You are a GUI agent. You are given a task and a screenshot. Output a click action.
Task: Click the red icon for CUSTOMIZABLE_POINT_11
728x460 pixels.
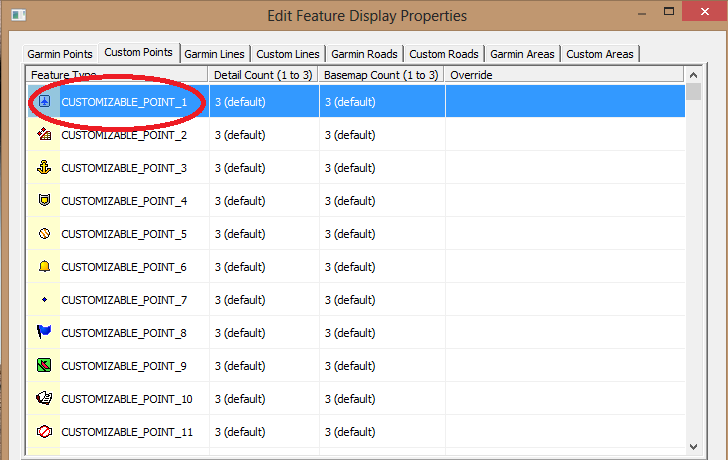coord(44,432)
